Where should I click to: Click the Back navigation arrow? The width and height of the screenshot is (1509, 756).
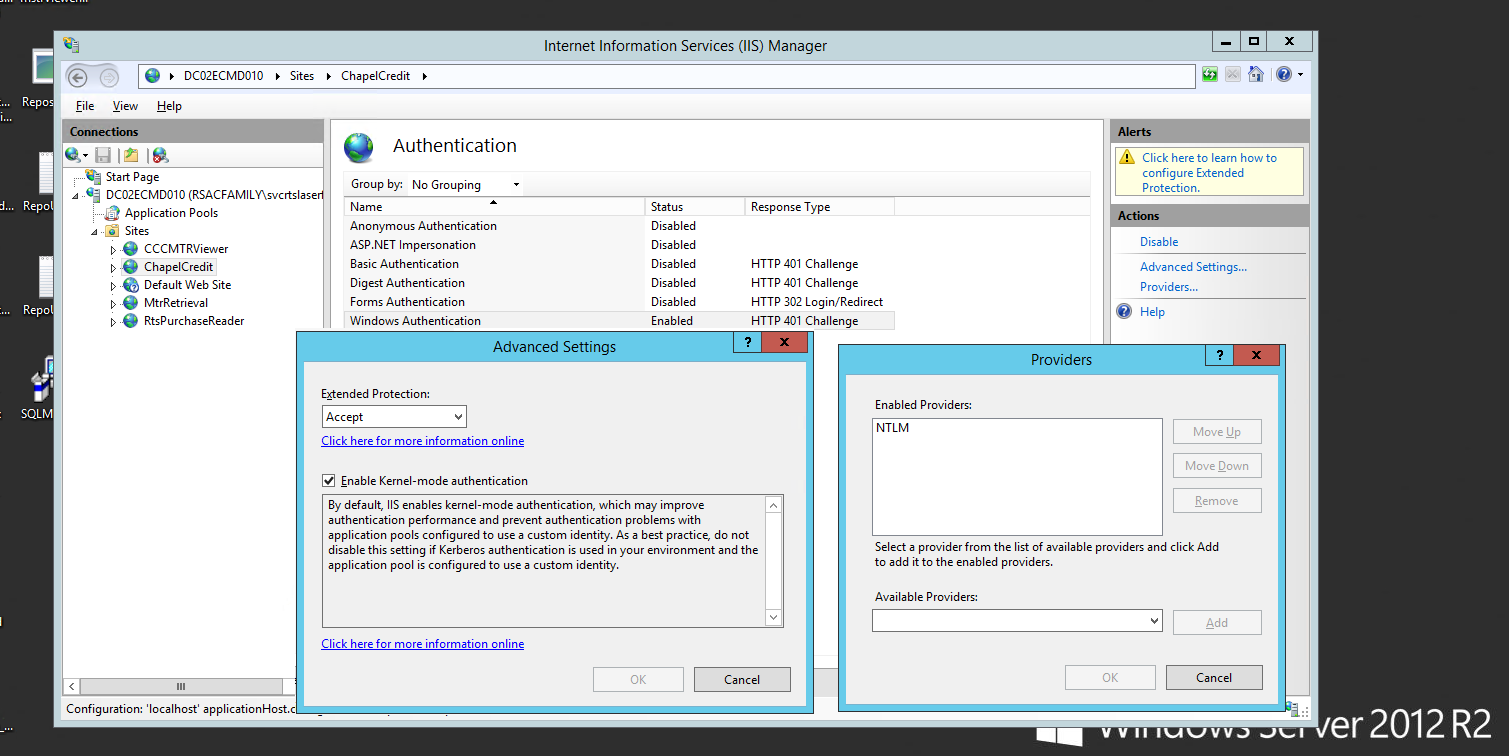pos(78,77)
